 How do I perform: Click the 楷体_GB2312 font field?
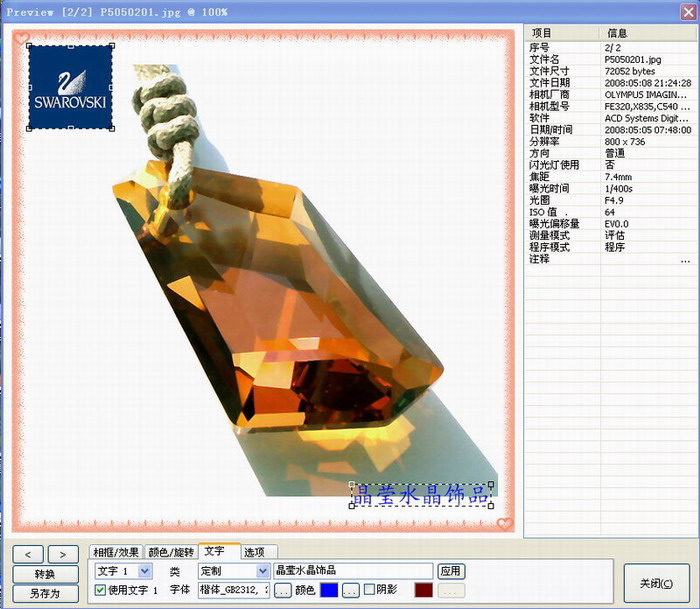pyautogui.click(x=234, y=590)
